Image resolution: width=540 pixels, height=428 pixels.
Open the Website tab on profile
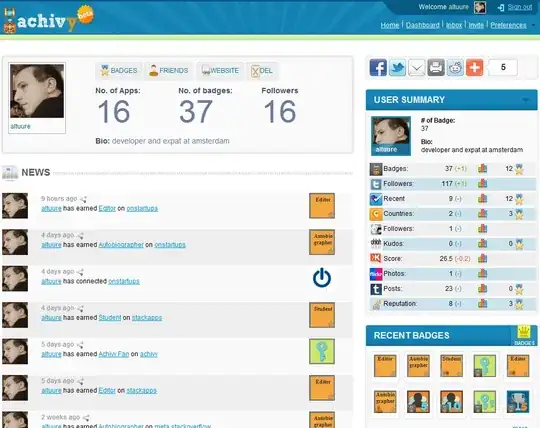coord(220,71)
